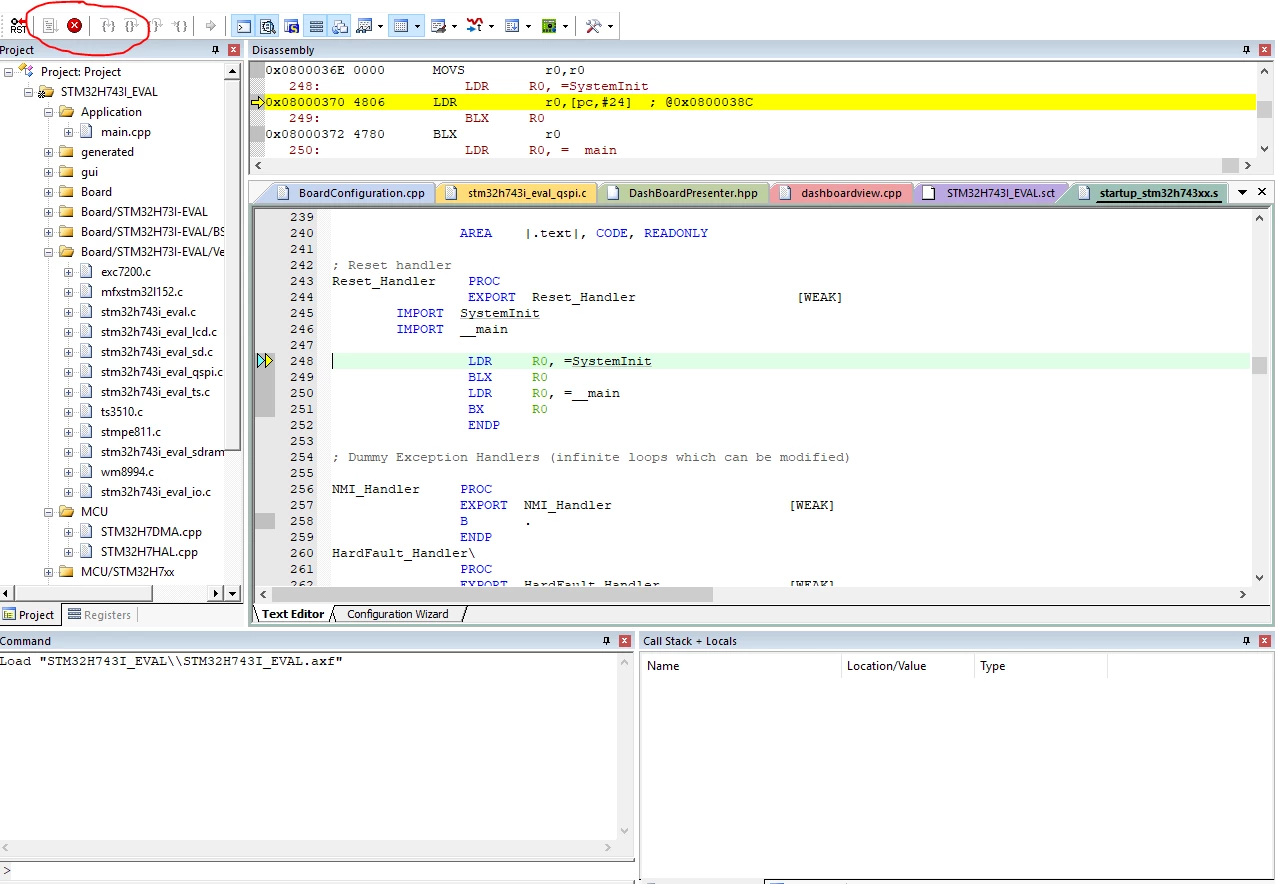Image resolution: width=1275 pixels, height=884 pixels.
Task: Expand the gui folder node
Action: pyautogui.click(x=49, y=172)
